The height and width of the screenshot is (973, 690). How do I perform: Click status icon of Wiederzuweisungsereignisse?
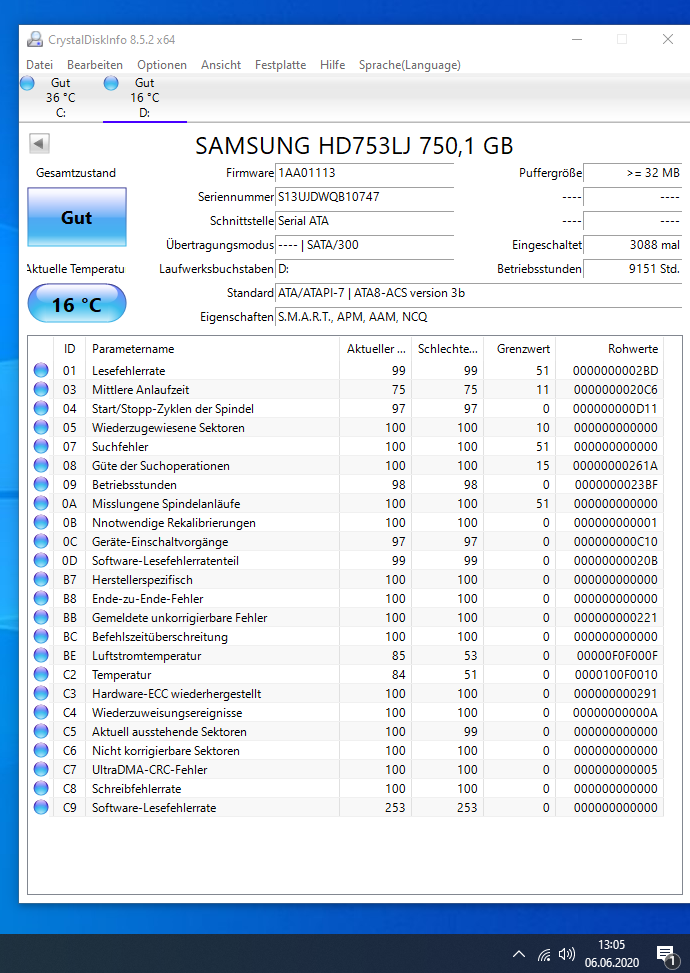41,712
